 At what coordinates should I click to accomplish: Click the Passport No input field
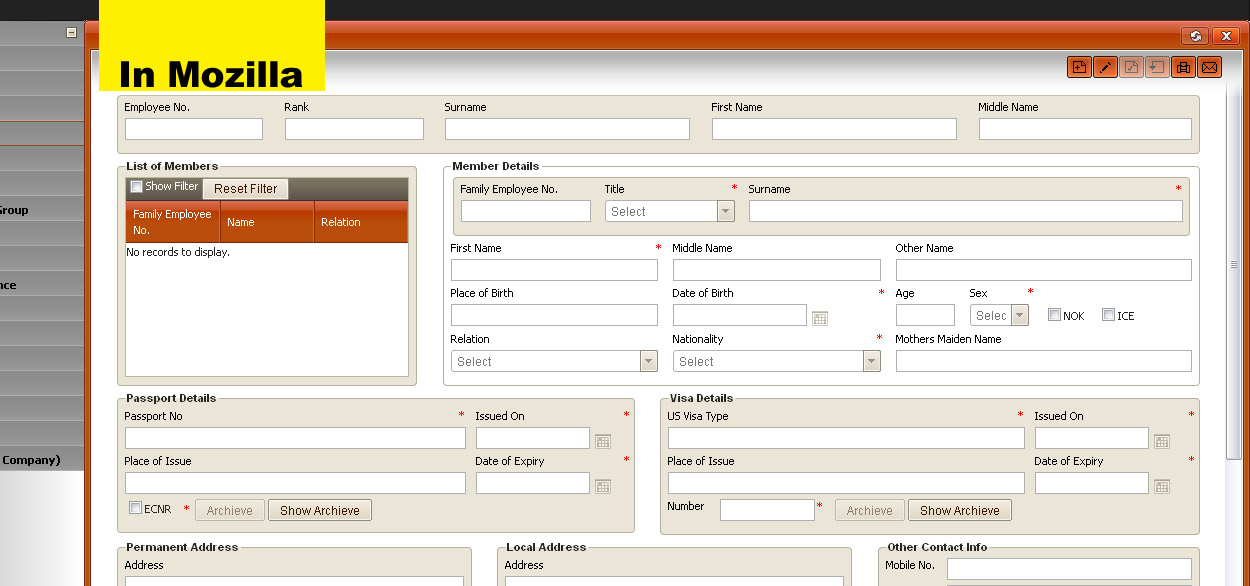(295, 438)
